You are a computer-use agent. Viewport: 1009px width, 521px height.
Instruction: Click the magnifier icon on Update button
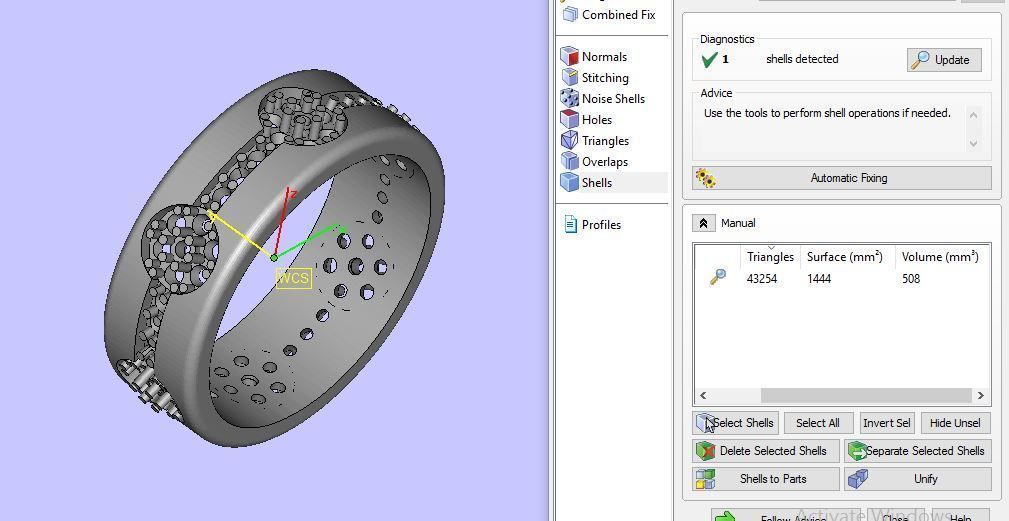coord(921,59)
